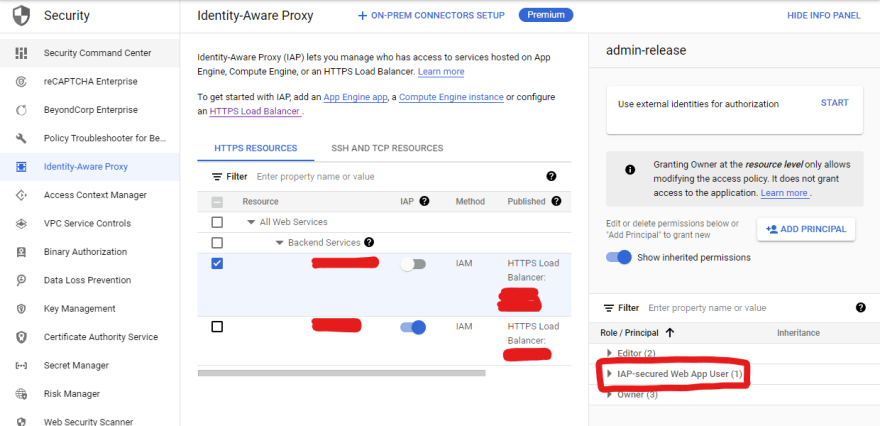Open the HTTPS Load Balancer link
Image resolution: width=880 pixels, height=426 pixels.
(x=255, y=111)
